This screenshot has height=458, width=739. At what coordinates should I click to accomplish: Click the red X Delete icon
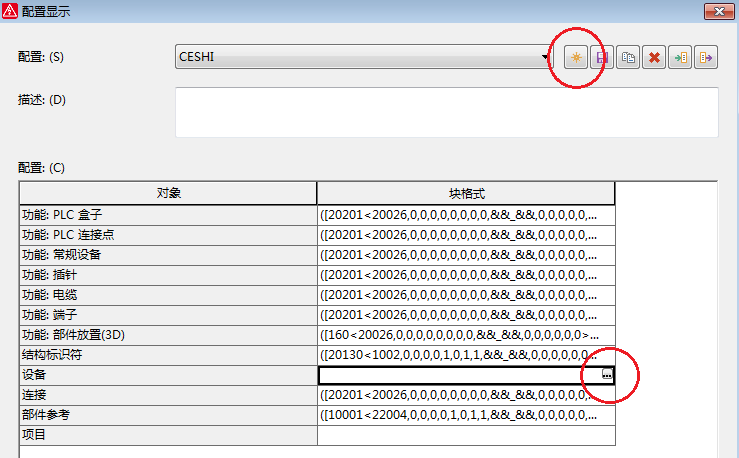(654, 58)
